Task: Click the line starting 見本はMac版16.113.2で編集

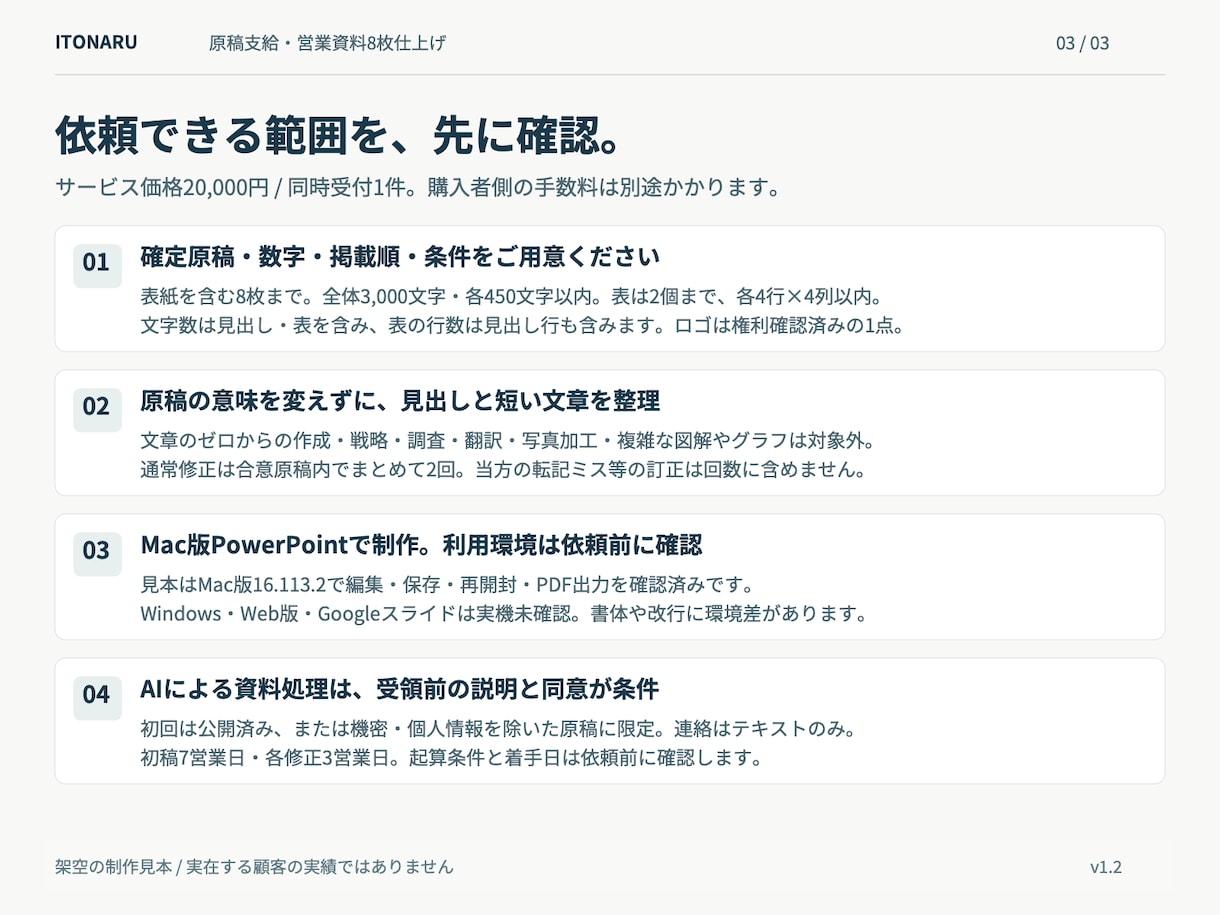Action: pos(447,585)
